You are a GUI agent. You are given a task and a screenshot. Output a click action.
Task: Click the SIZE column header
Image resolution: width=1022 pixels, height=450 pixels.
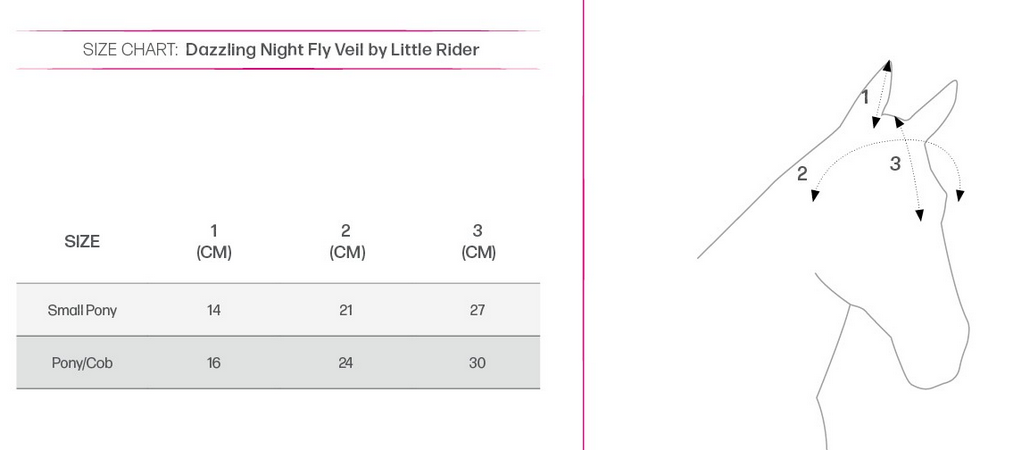click(x=82, y=242)
